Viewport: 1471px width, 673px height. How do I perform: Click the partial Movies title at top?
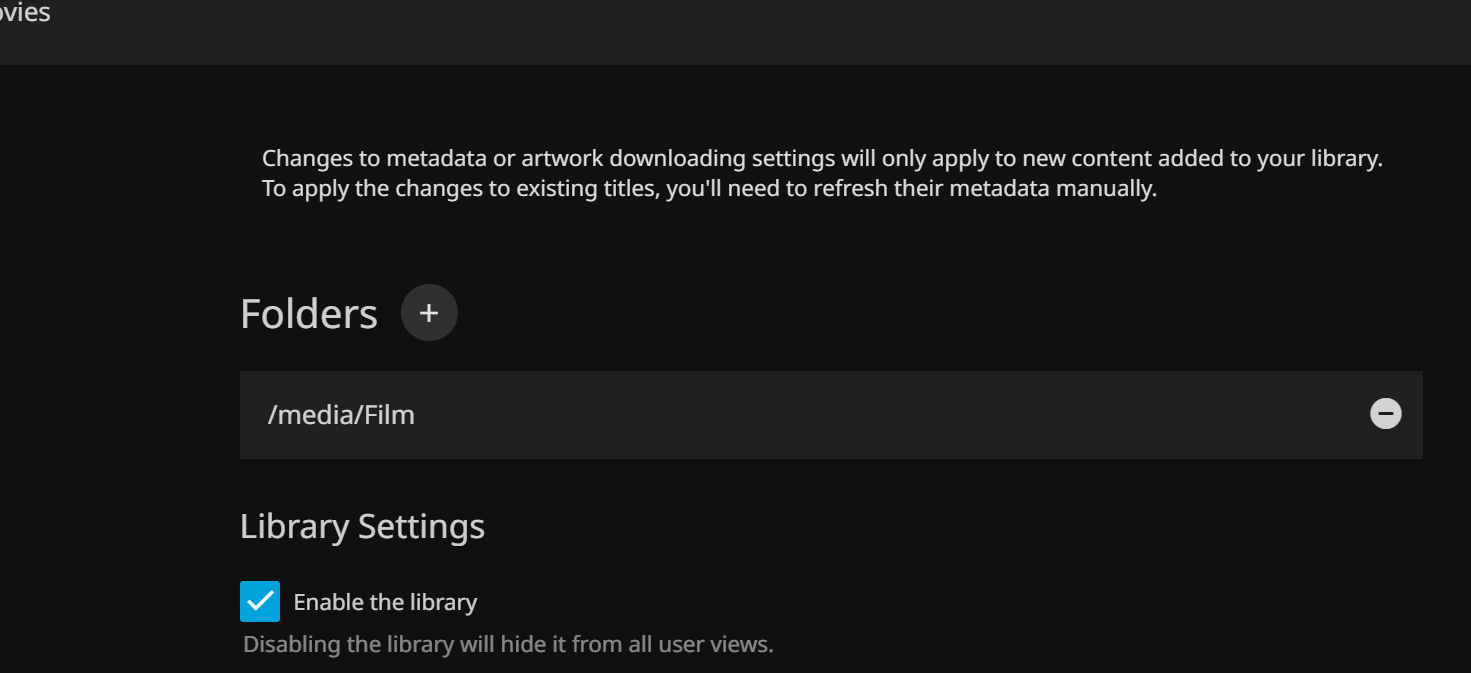24,14
